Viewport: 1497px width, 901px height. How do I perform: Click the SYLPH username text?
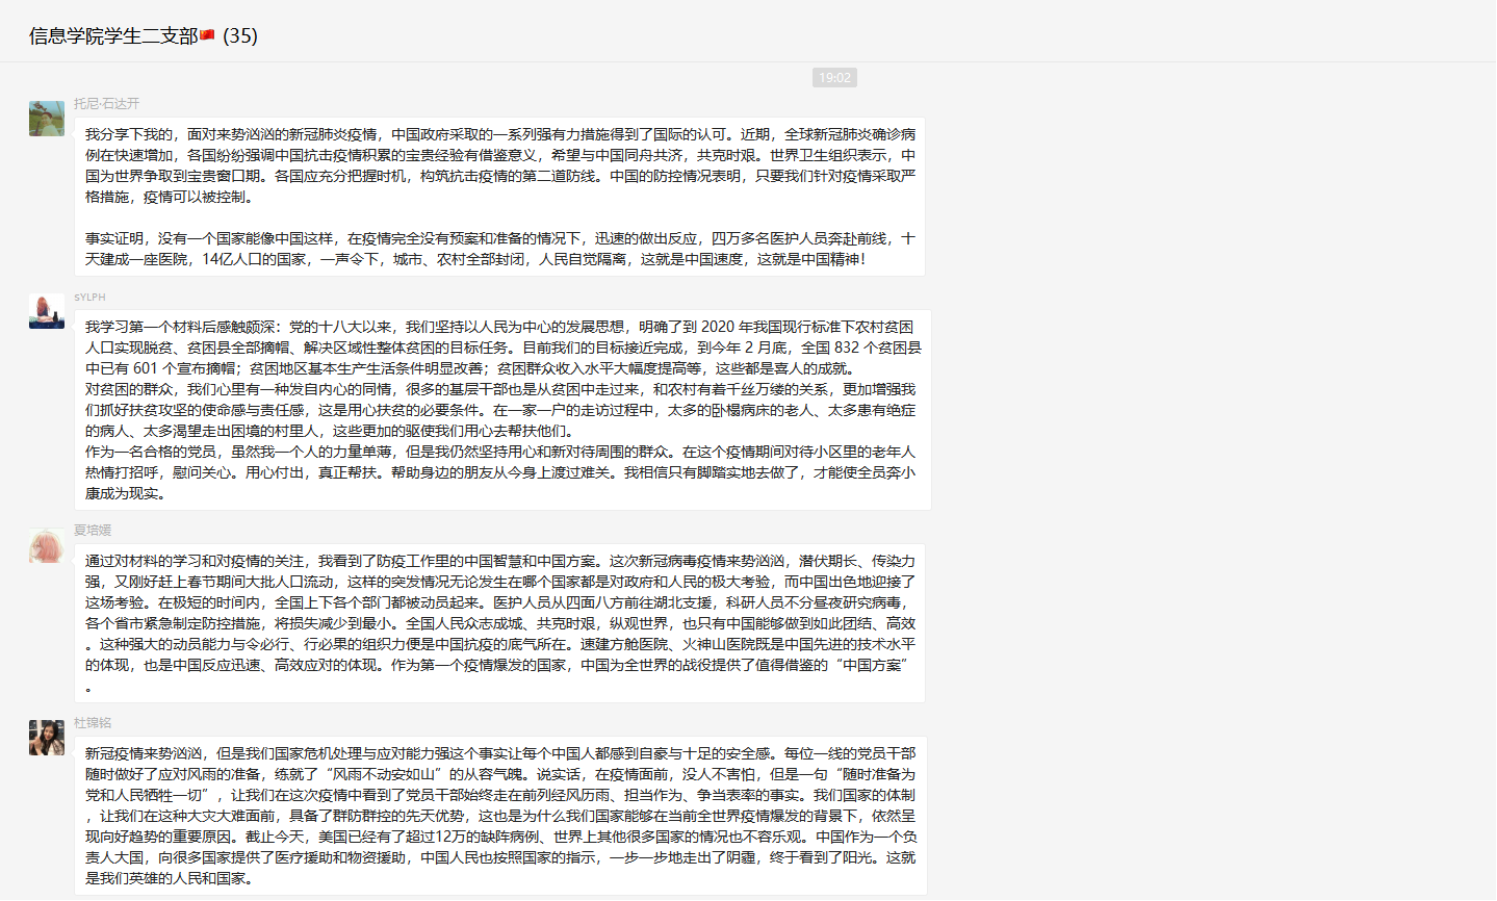90,296
